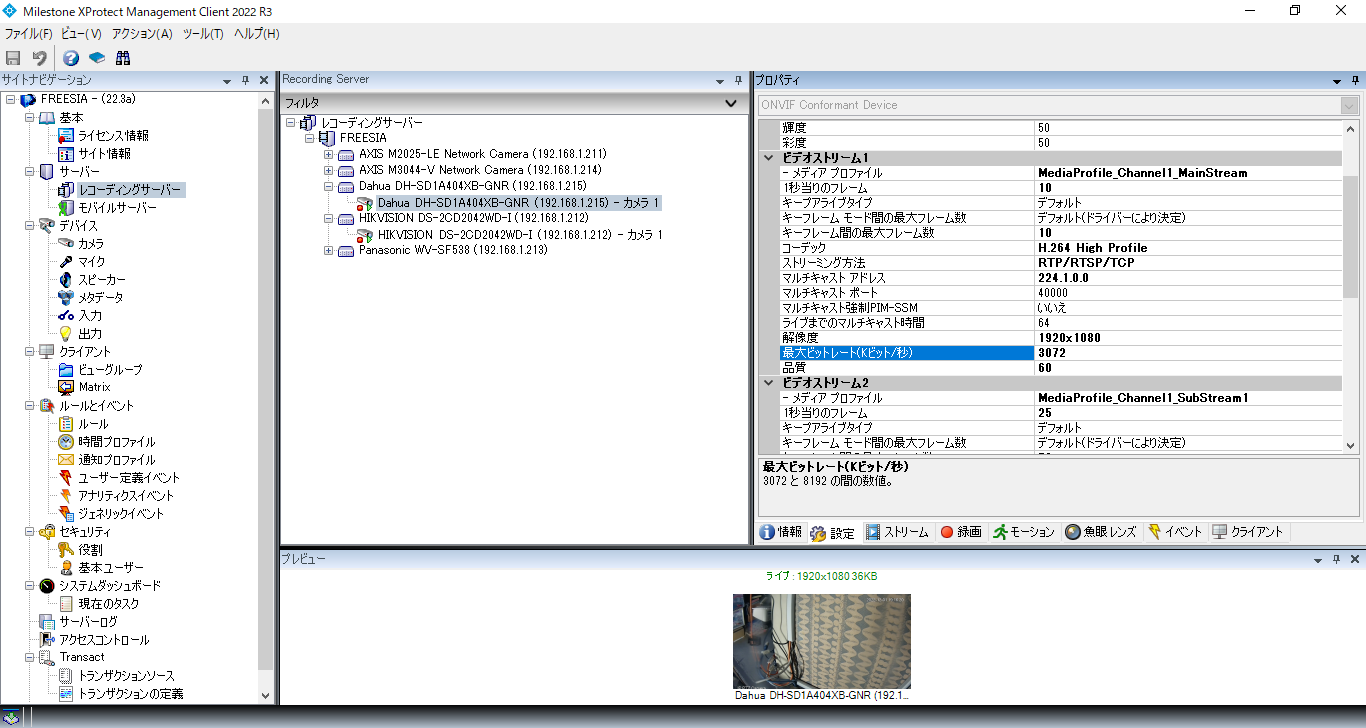Select マイク device node
The image size is (1366, 728).
coord(91,262)
